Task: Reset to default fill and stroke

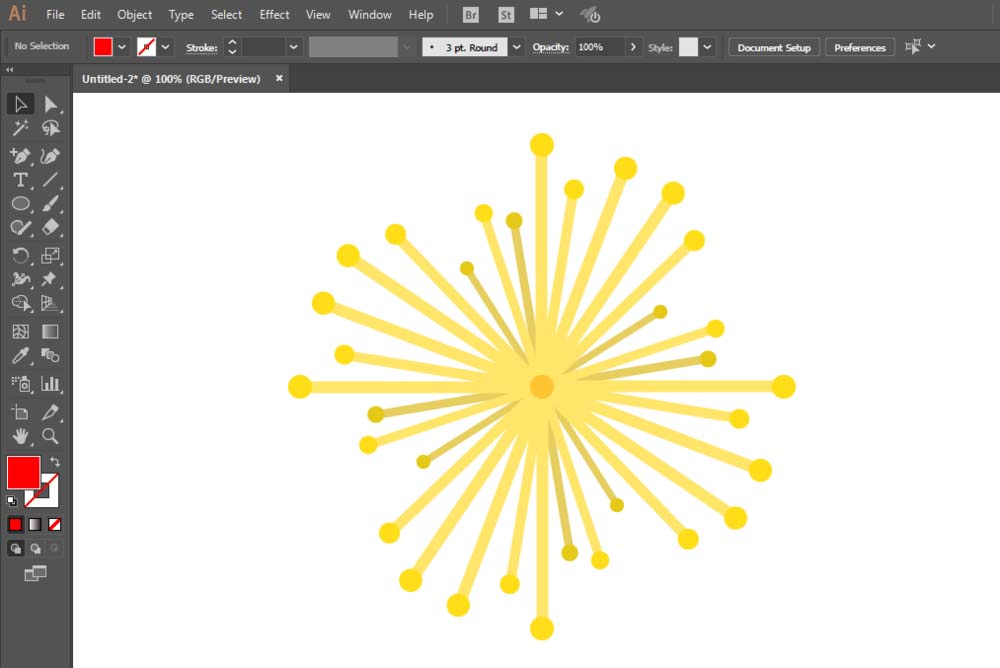Action: tap(11, 501)
